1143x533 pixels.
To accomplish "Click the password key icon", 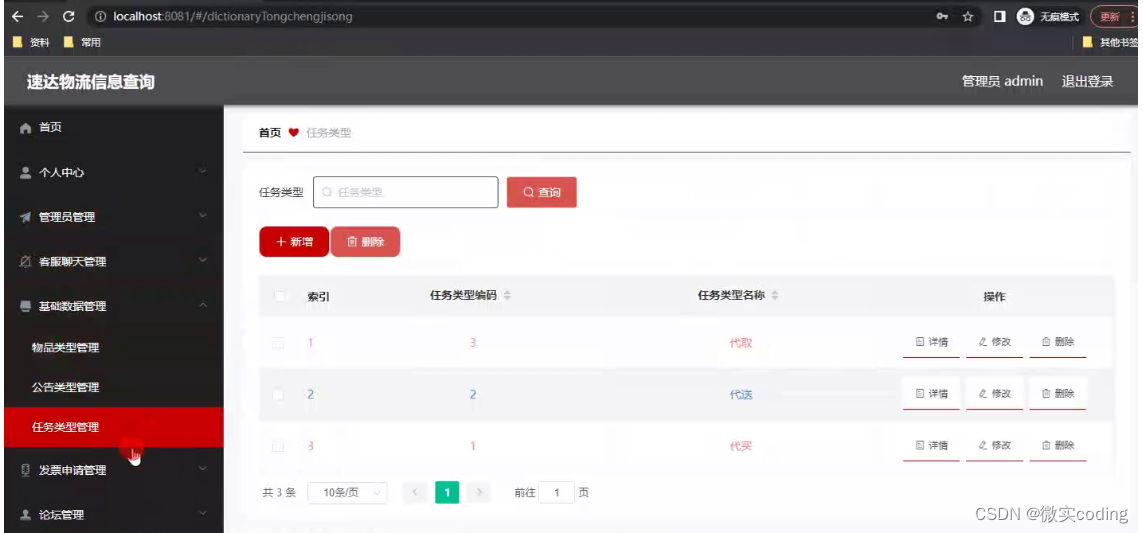I will [x=942, y=16].
